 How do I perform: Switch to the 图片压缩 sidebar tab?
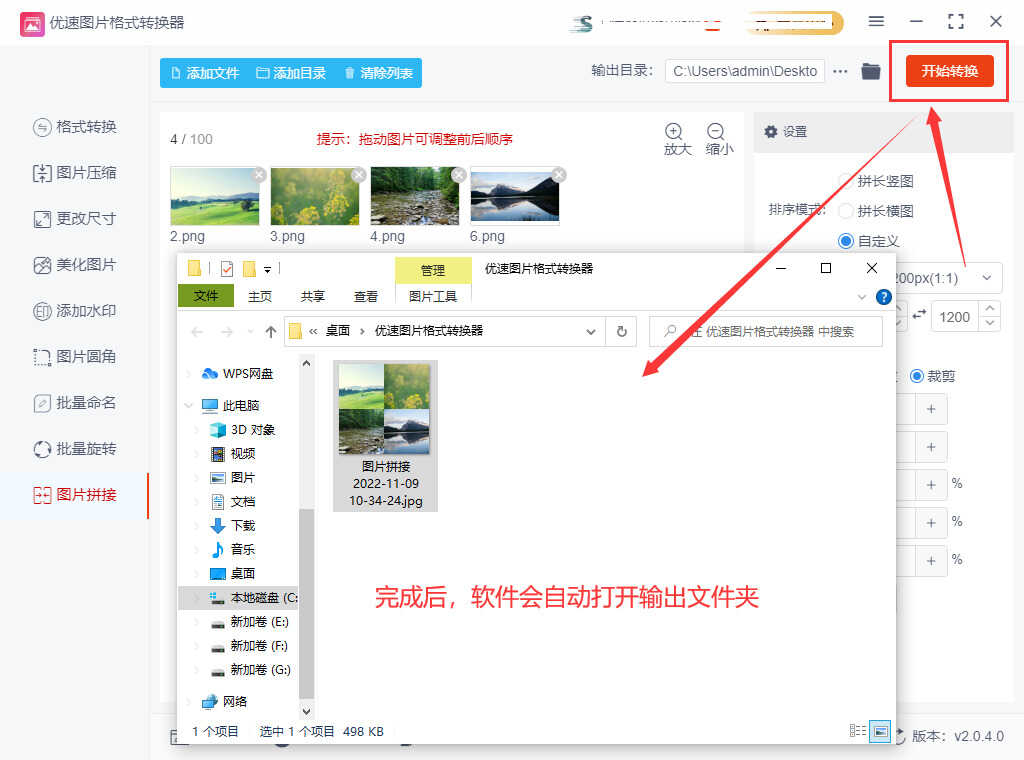(75, 173)
